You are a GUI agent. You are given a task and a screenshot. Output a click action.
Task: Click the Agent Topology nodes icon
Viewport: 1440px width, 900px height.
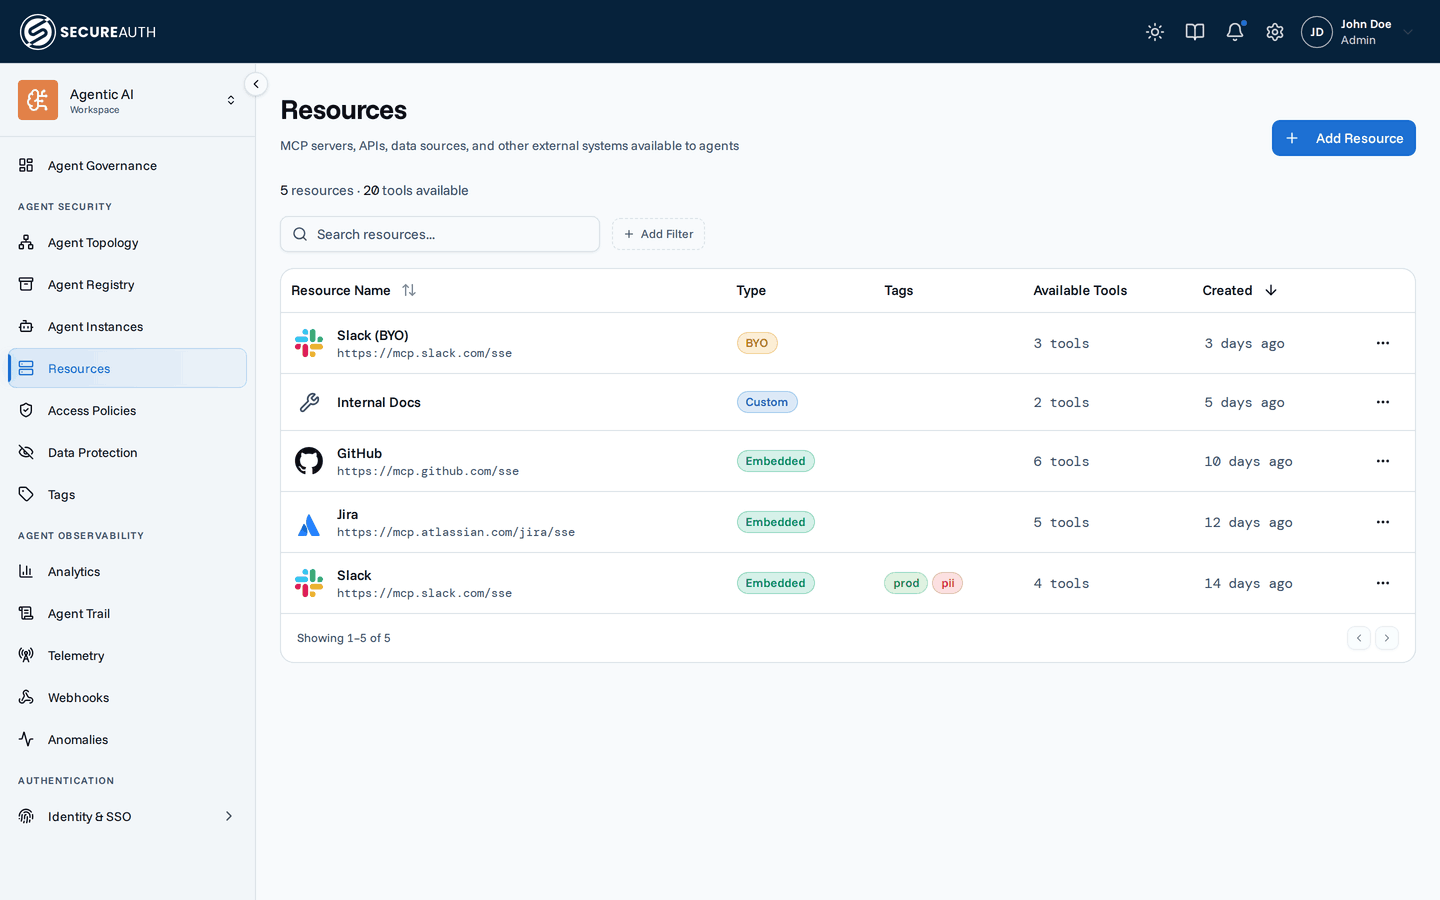[26, 242]
